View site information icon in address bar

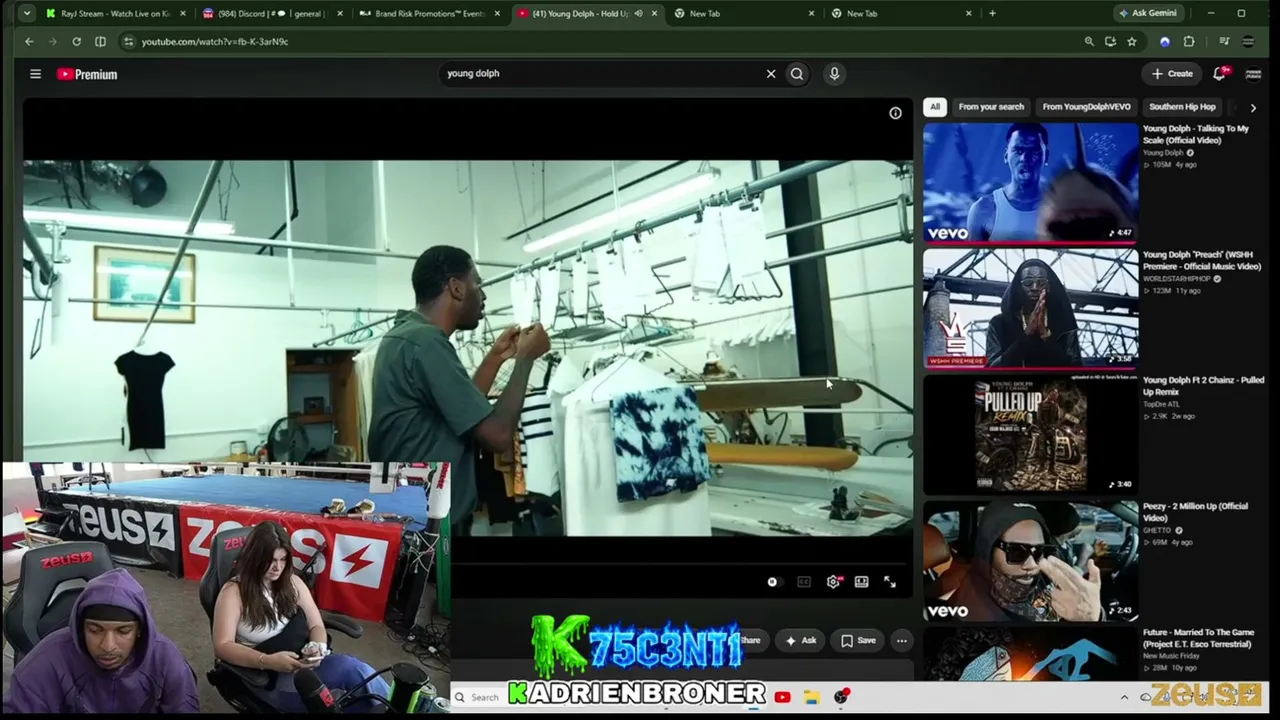(128, 42)
